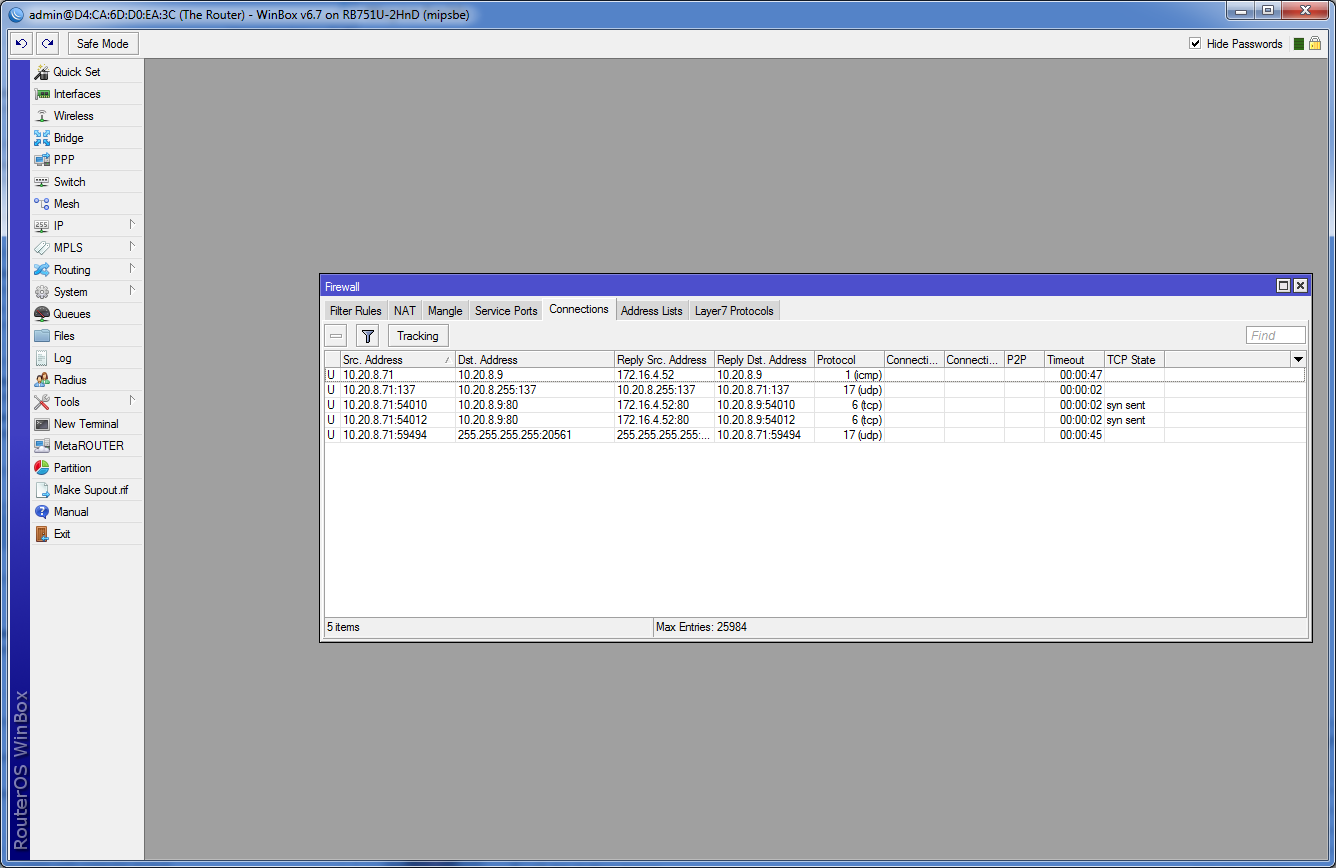Image resolution: width=1336 pixels, height=868 pixels.
Task: Open the column selector dropdown arrow
Action: pyautogui.click(x=1298, y=359)
